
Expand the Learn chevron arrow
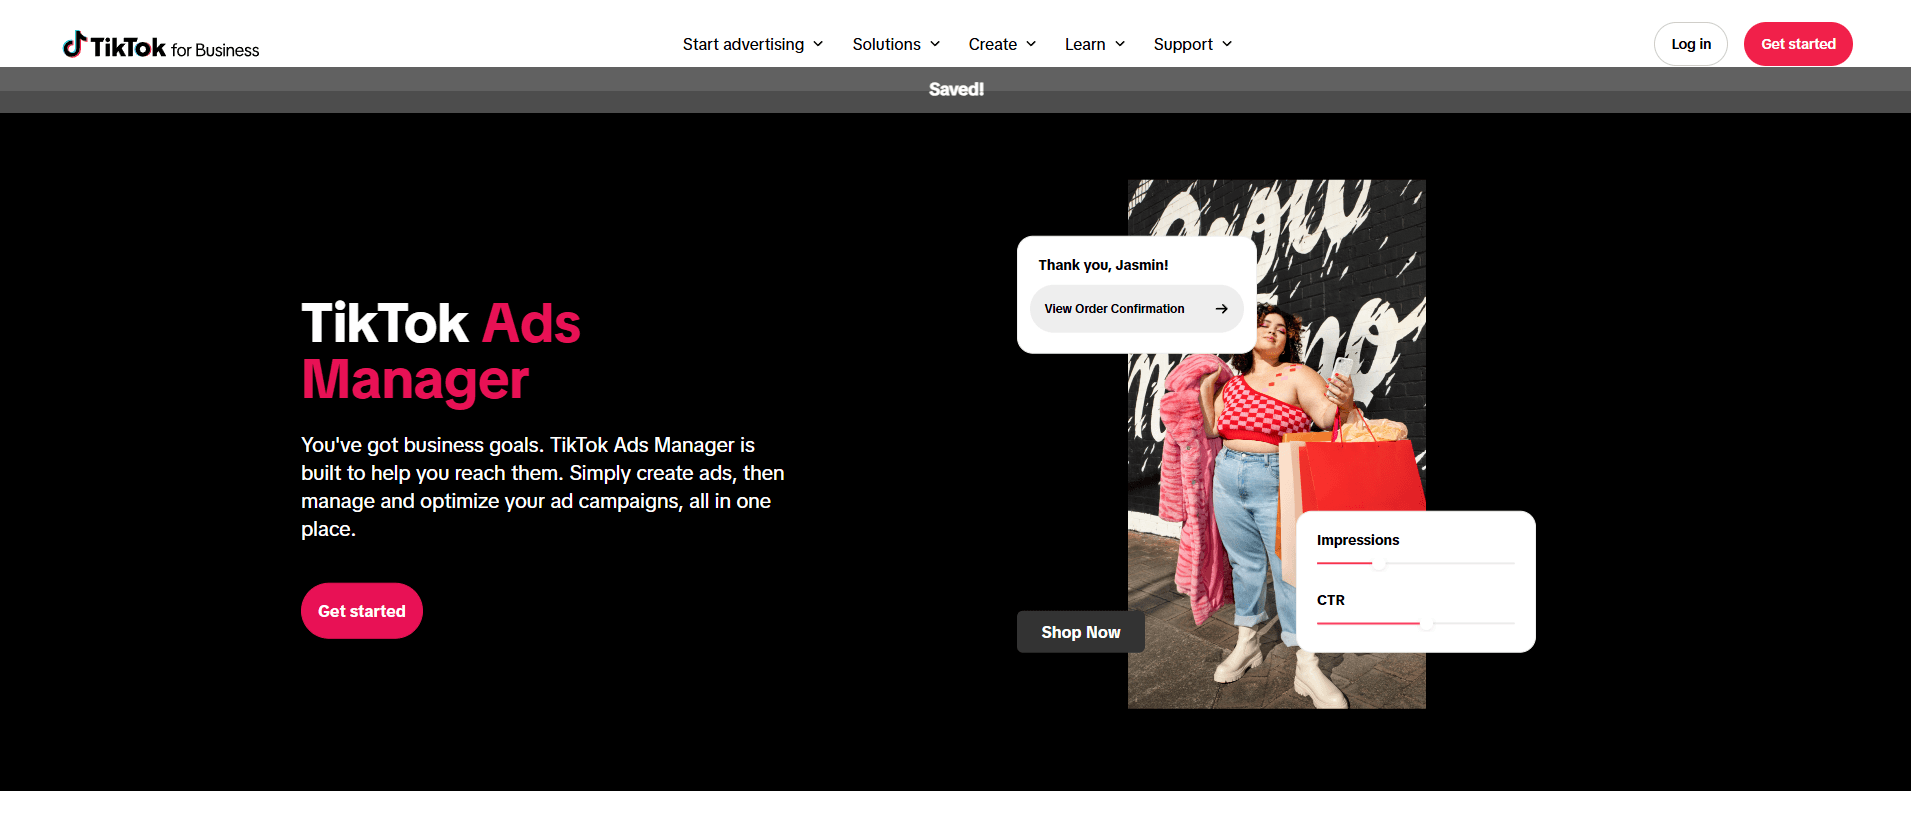coord(1120,44)
